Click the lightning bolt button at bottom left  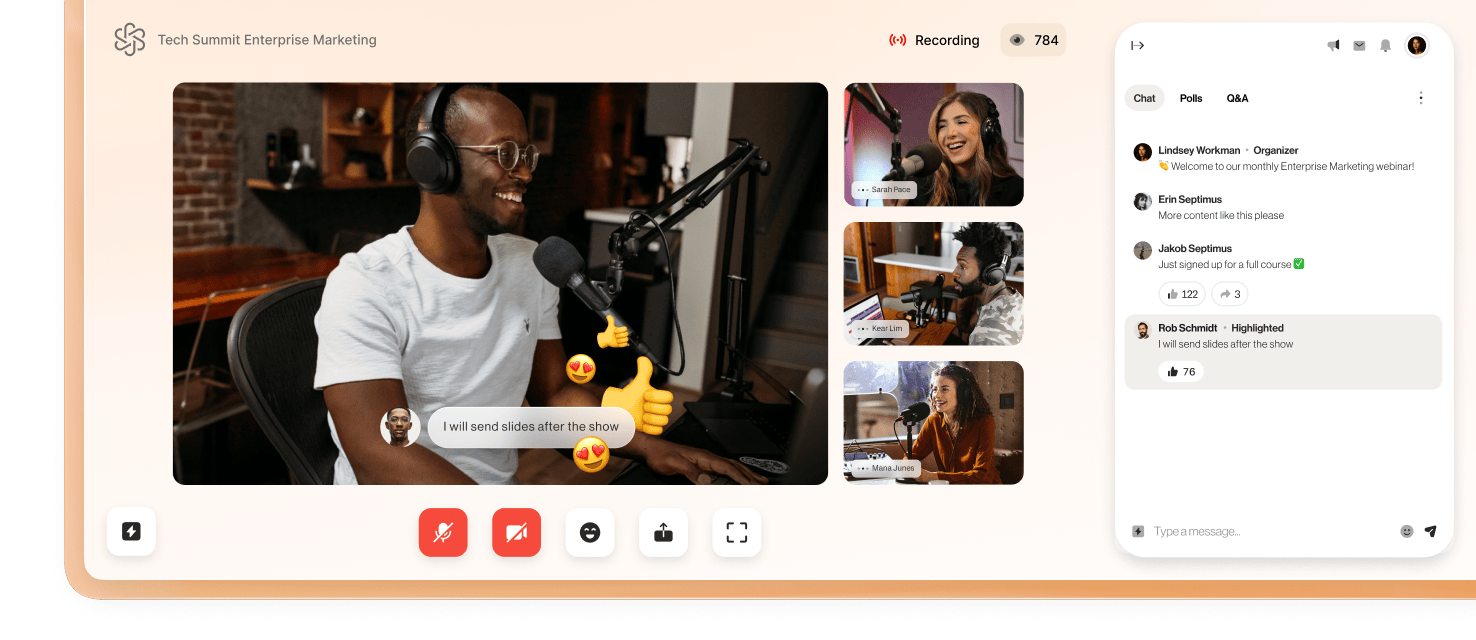tap(131, 531)
